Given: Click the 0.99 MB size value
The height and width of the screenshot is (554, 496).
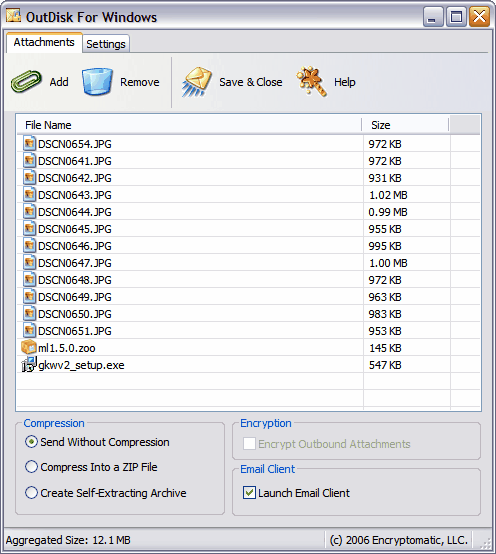Looking at the screenshot, I should coord(388,212).
